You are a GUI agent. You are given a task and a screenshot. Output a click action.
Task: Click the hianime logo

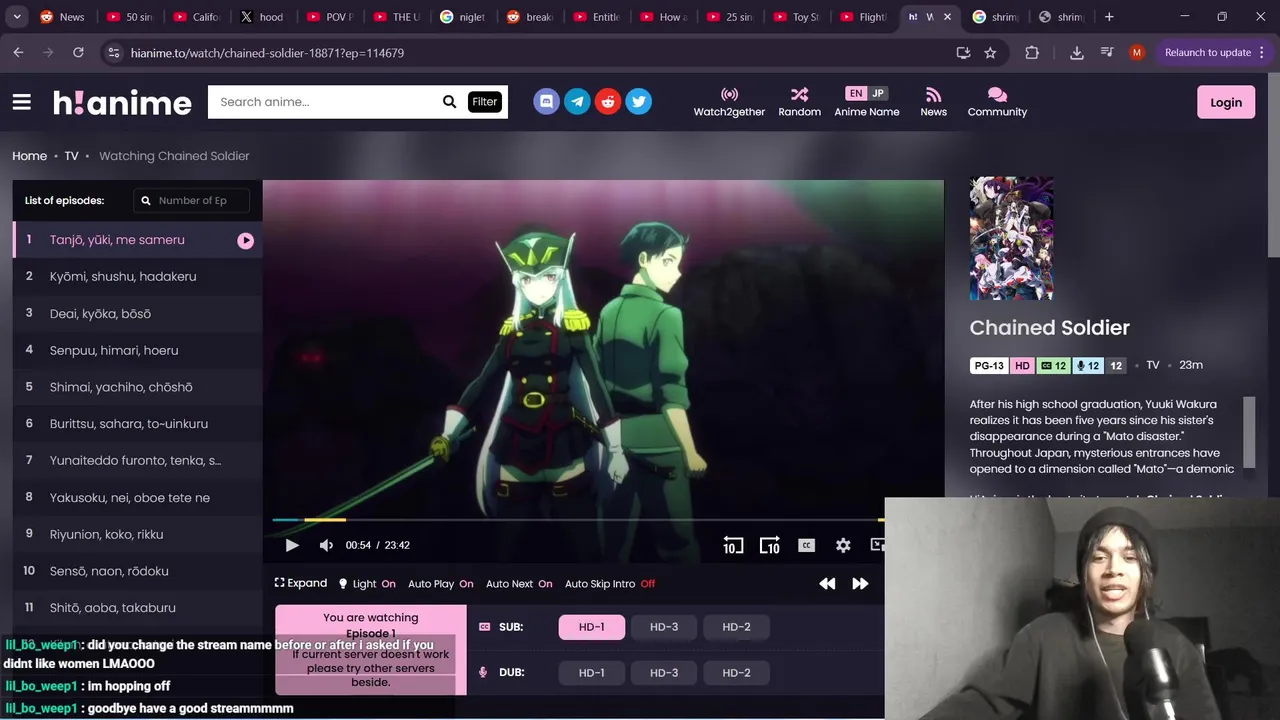122,102
